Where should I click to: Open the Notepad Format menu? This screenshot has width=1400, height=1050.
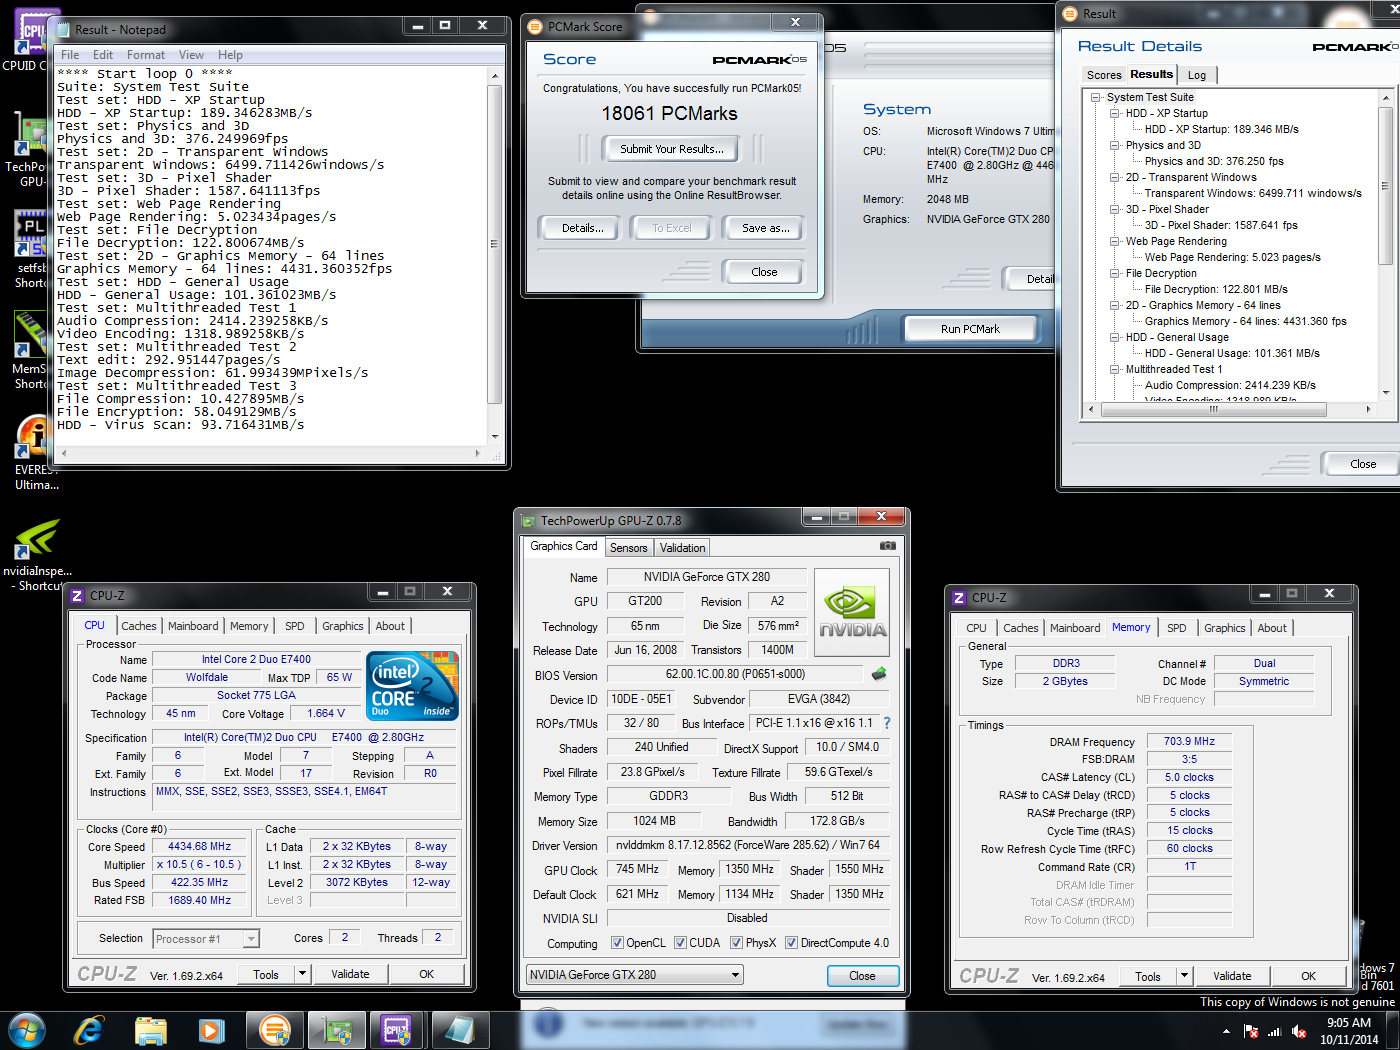click(x=146, y=55)
